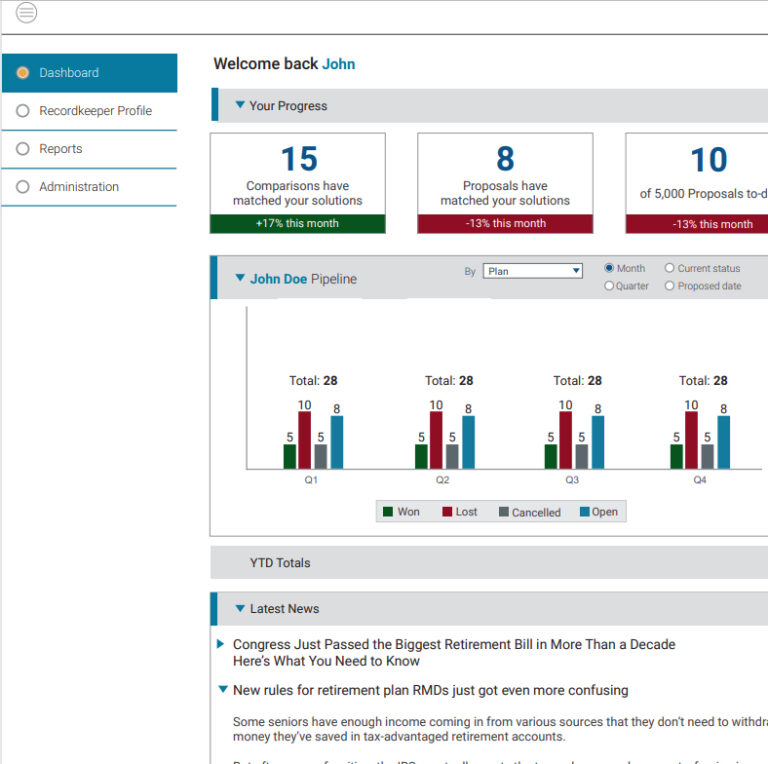Image resolution: width=768 pixels, height=764 pixels.
Task: Click the Reports circle icon
Action: pyautogui.click(x=23, y=149)
